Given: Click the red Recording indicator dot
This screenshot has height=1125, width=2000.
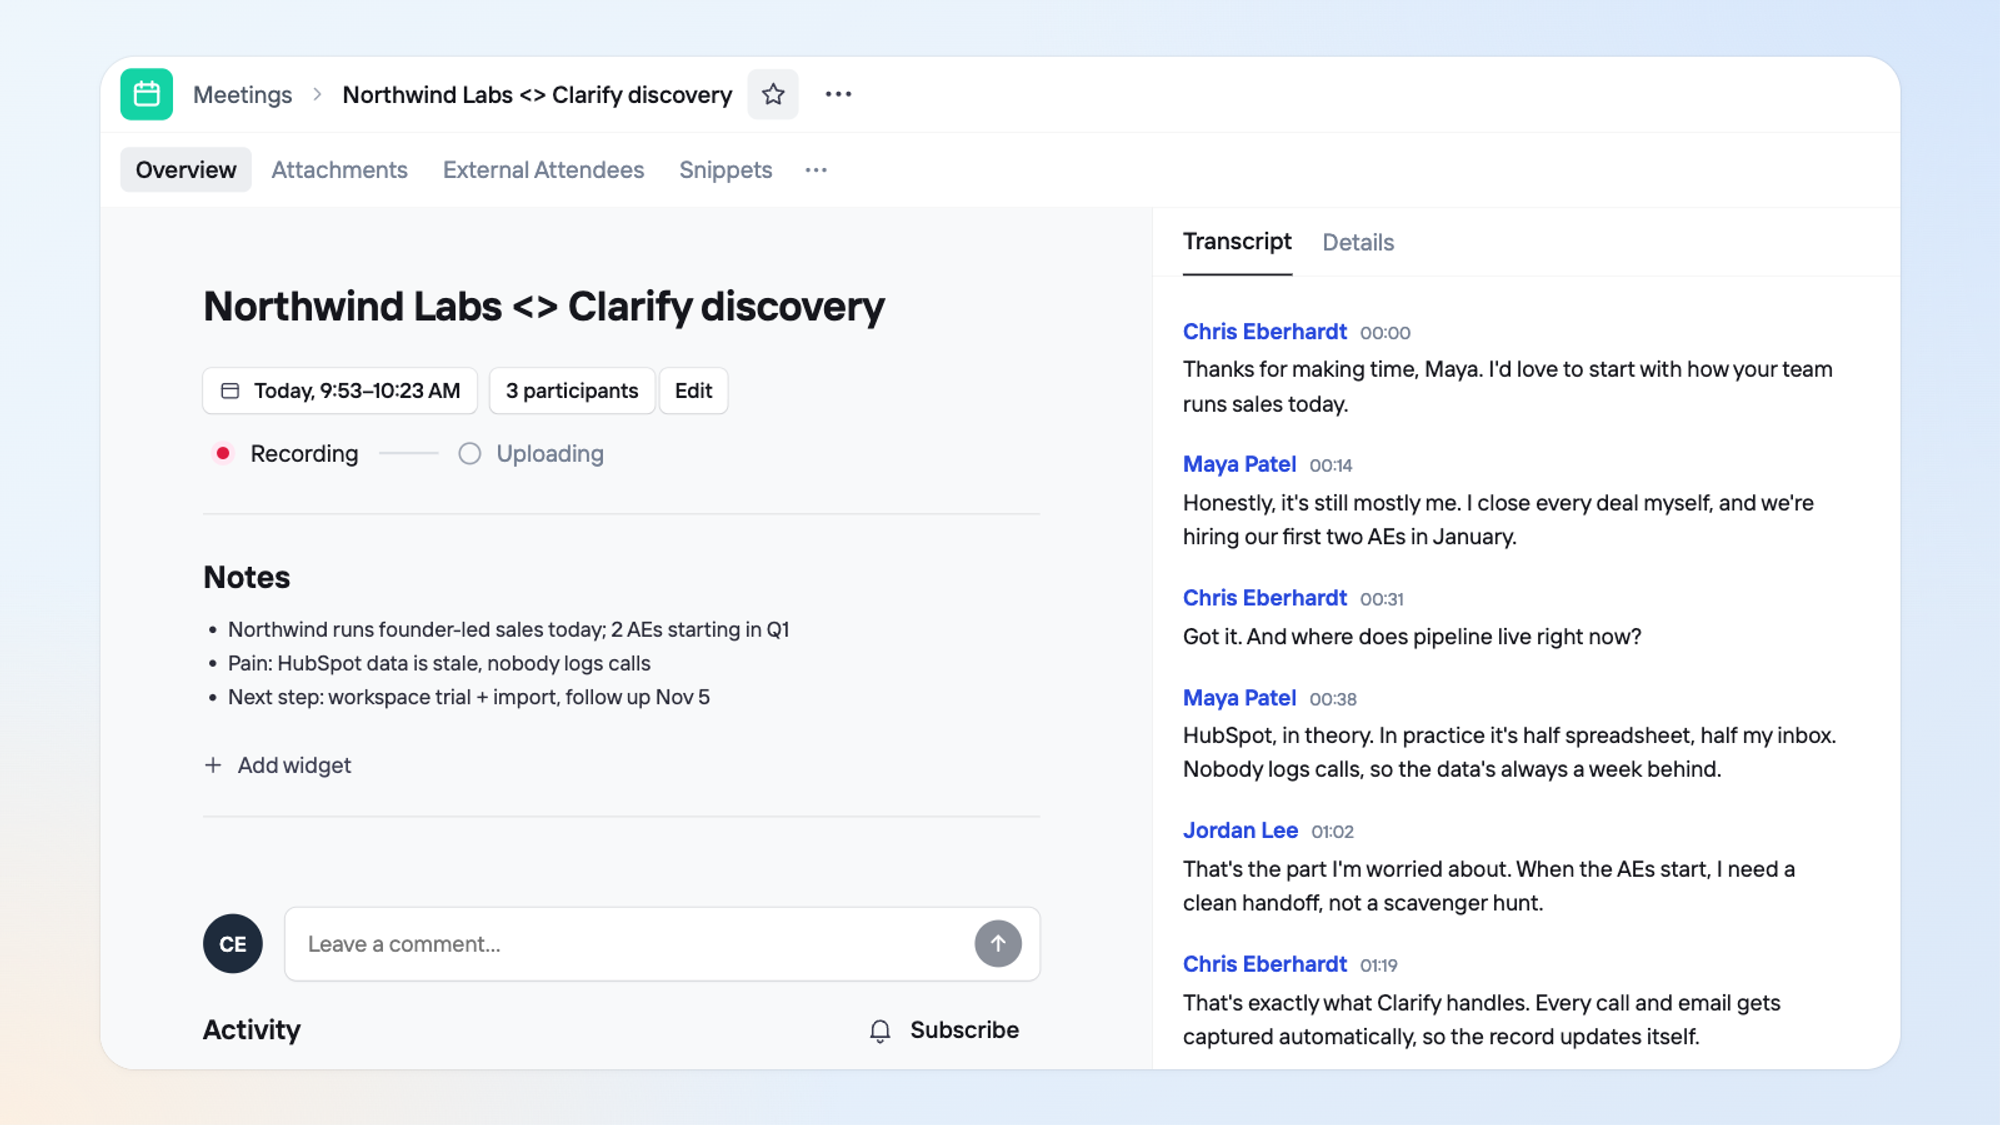Looking at the screenshot, I should (223, 453).
